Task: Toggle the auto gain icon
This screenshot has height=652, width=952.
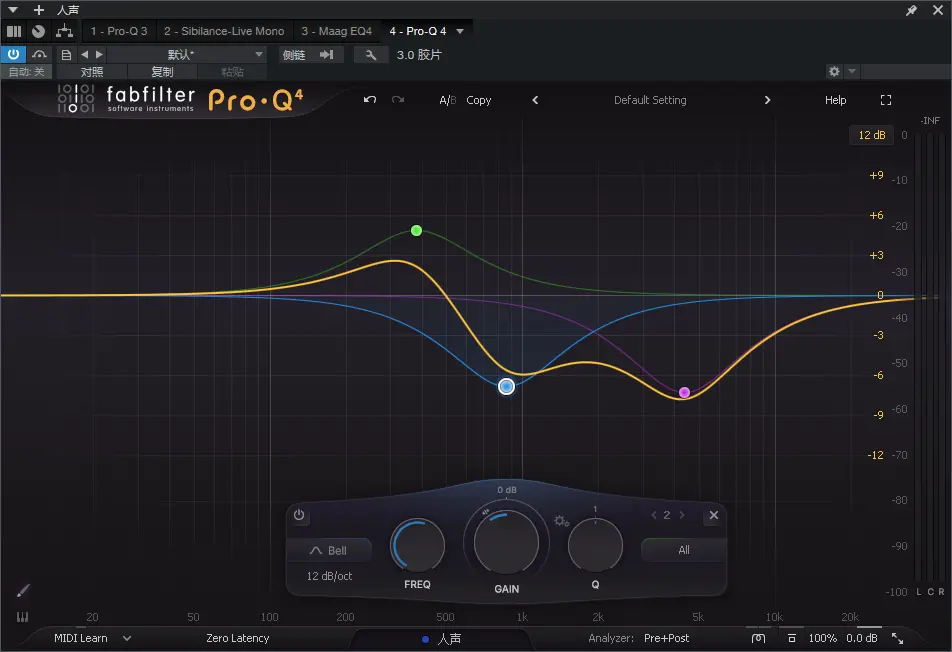Action: pos(792,638)
